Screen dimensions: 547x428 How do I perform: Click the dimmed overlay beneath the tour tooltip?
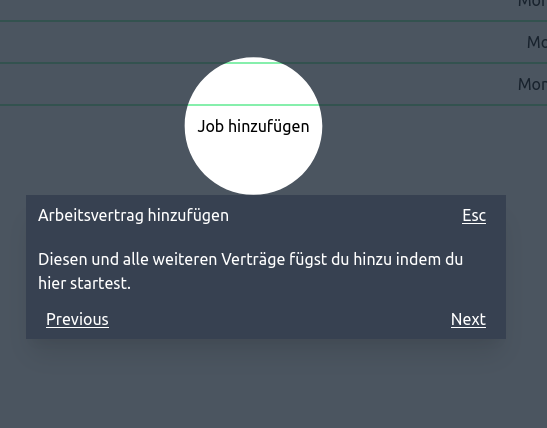265,384
